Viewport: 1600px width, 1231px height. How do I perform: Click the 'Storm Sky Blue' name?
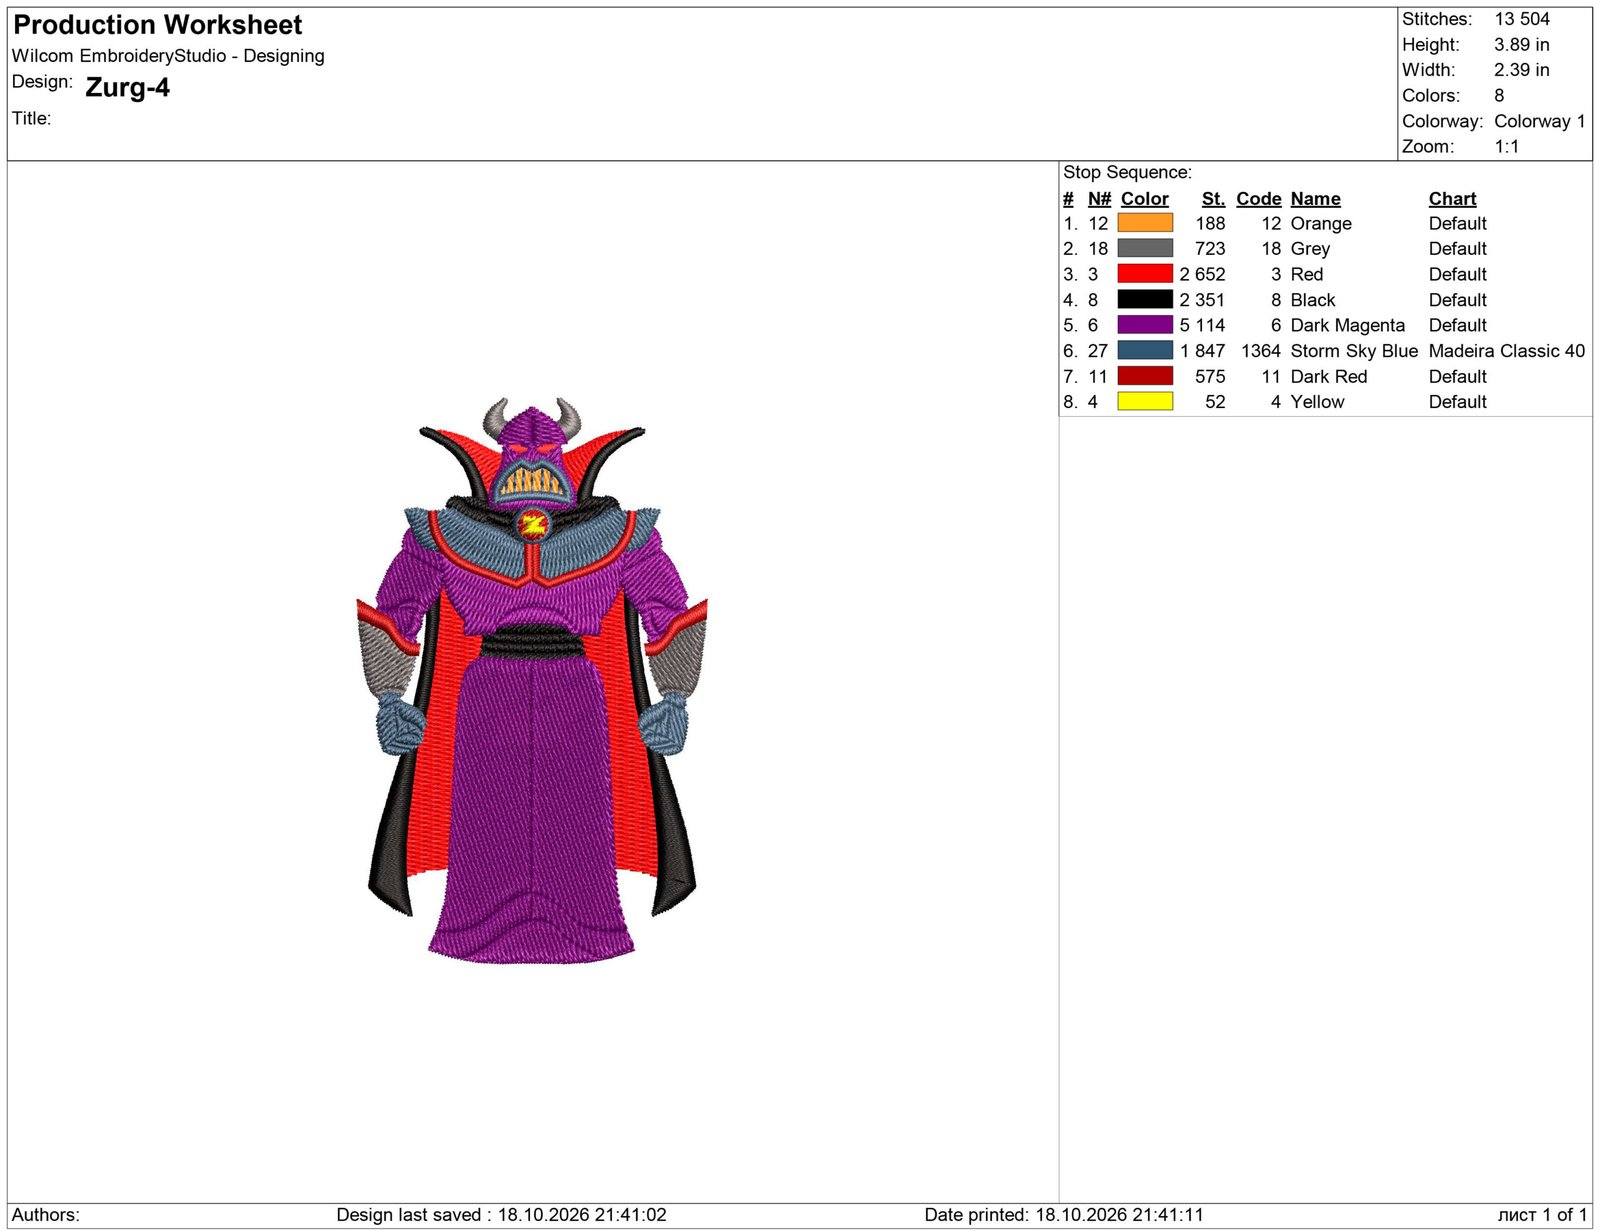1354,351
